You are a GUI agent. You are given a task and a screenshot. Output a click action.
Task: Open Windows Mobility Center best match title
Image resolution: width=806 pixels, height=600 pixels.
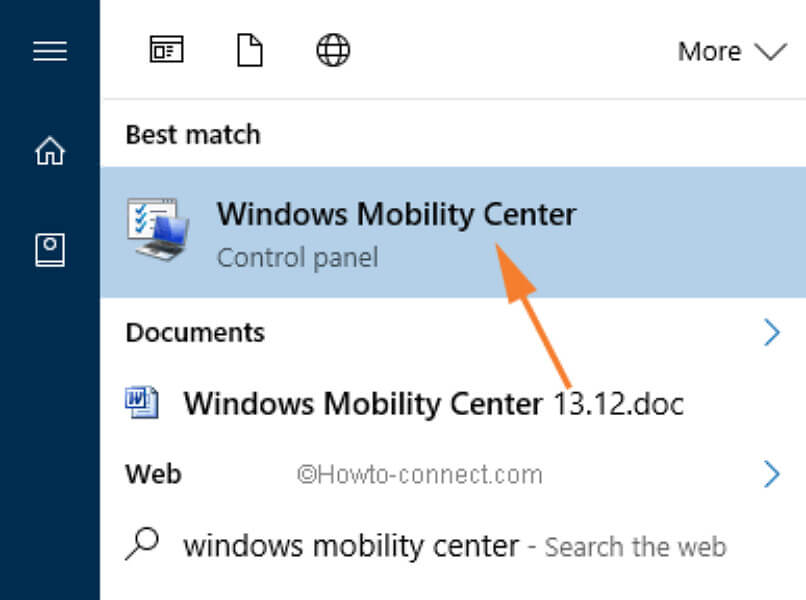(396, 214)
